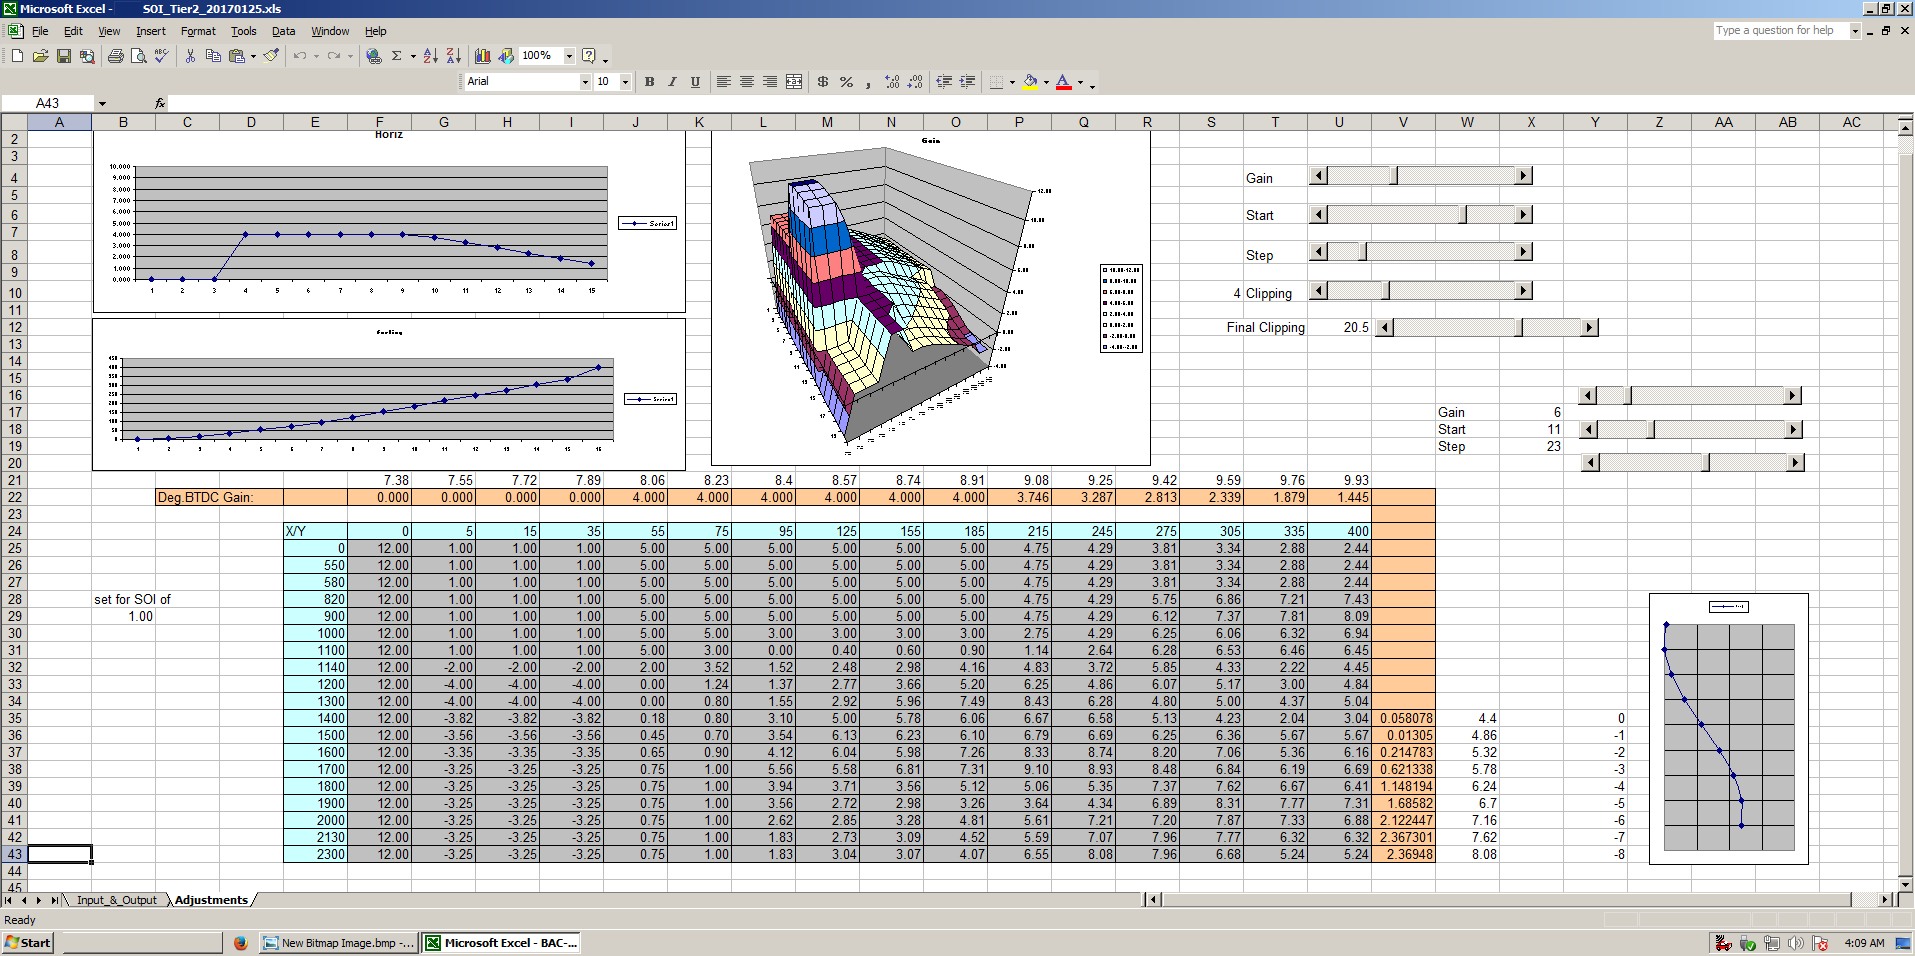The image size is (1915, 956).
Task: Align text left
Action: tap(723, 82)
